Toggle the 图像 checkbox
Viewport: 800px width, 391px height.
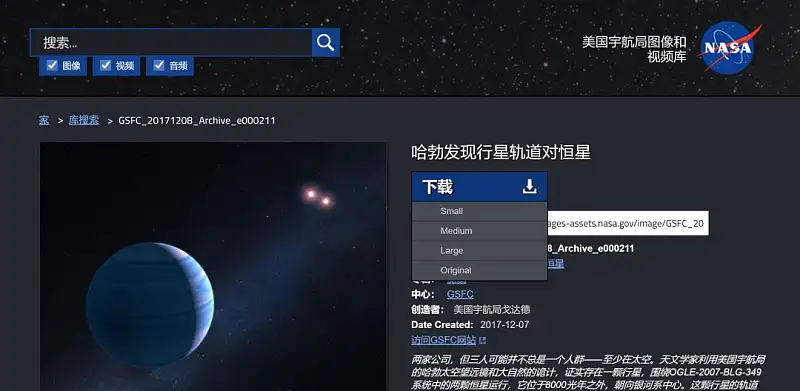click(x=52, y=65)
